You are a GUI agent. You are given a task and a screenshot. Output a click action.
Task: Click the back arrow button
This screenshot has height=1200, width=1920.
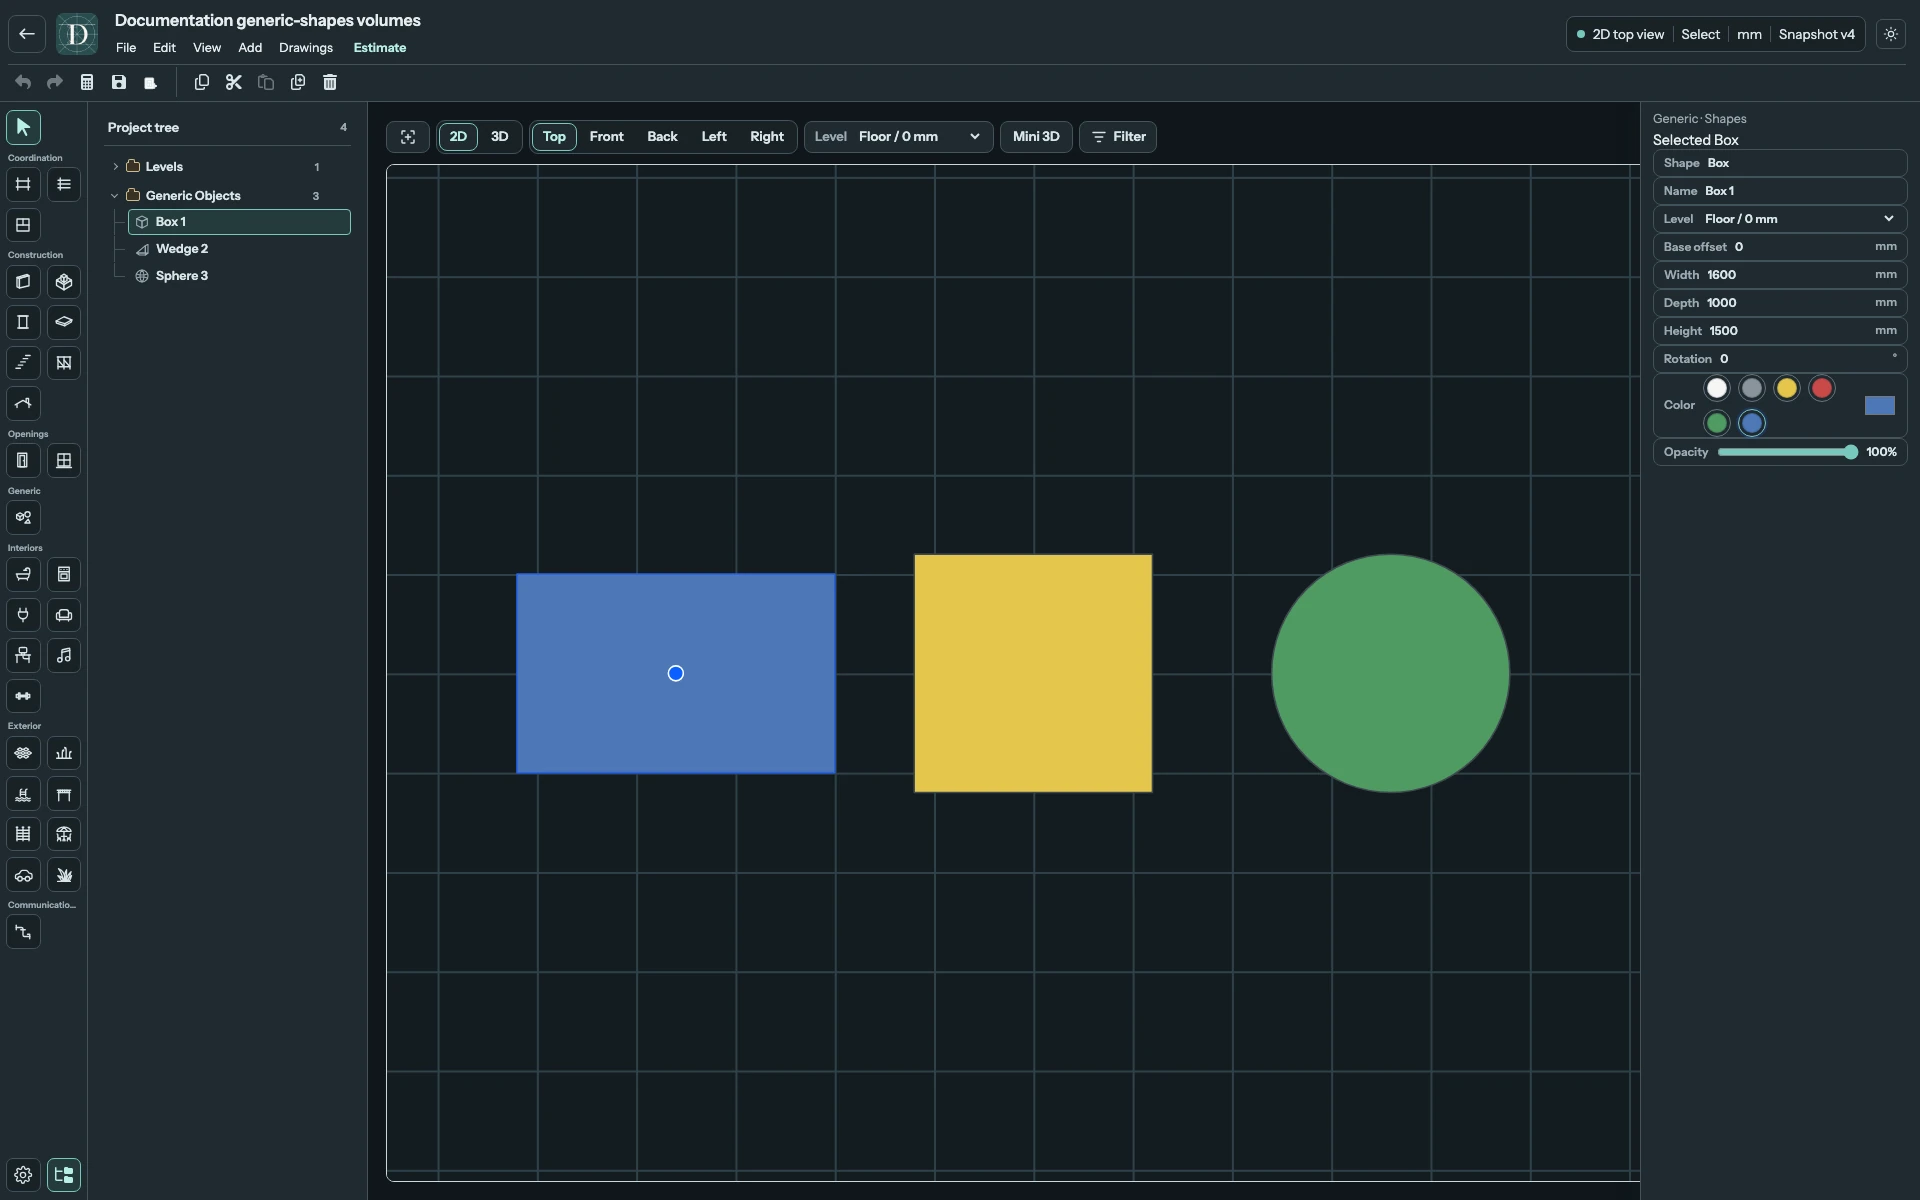coord(27,34)
